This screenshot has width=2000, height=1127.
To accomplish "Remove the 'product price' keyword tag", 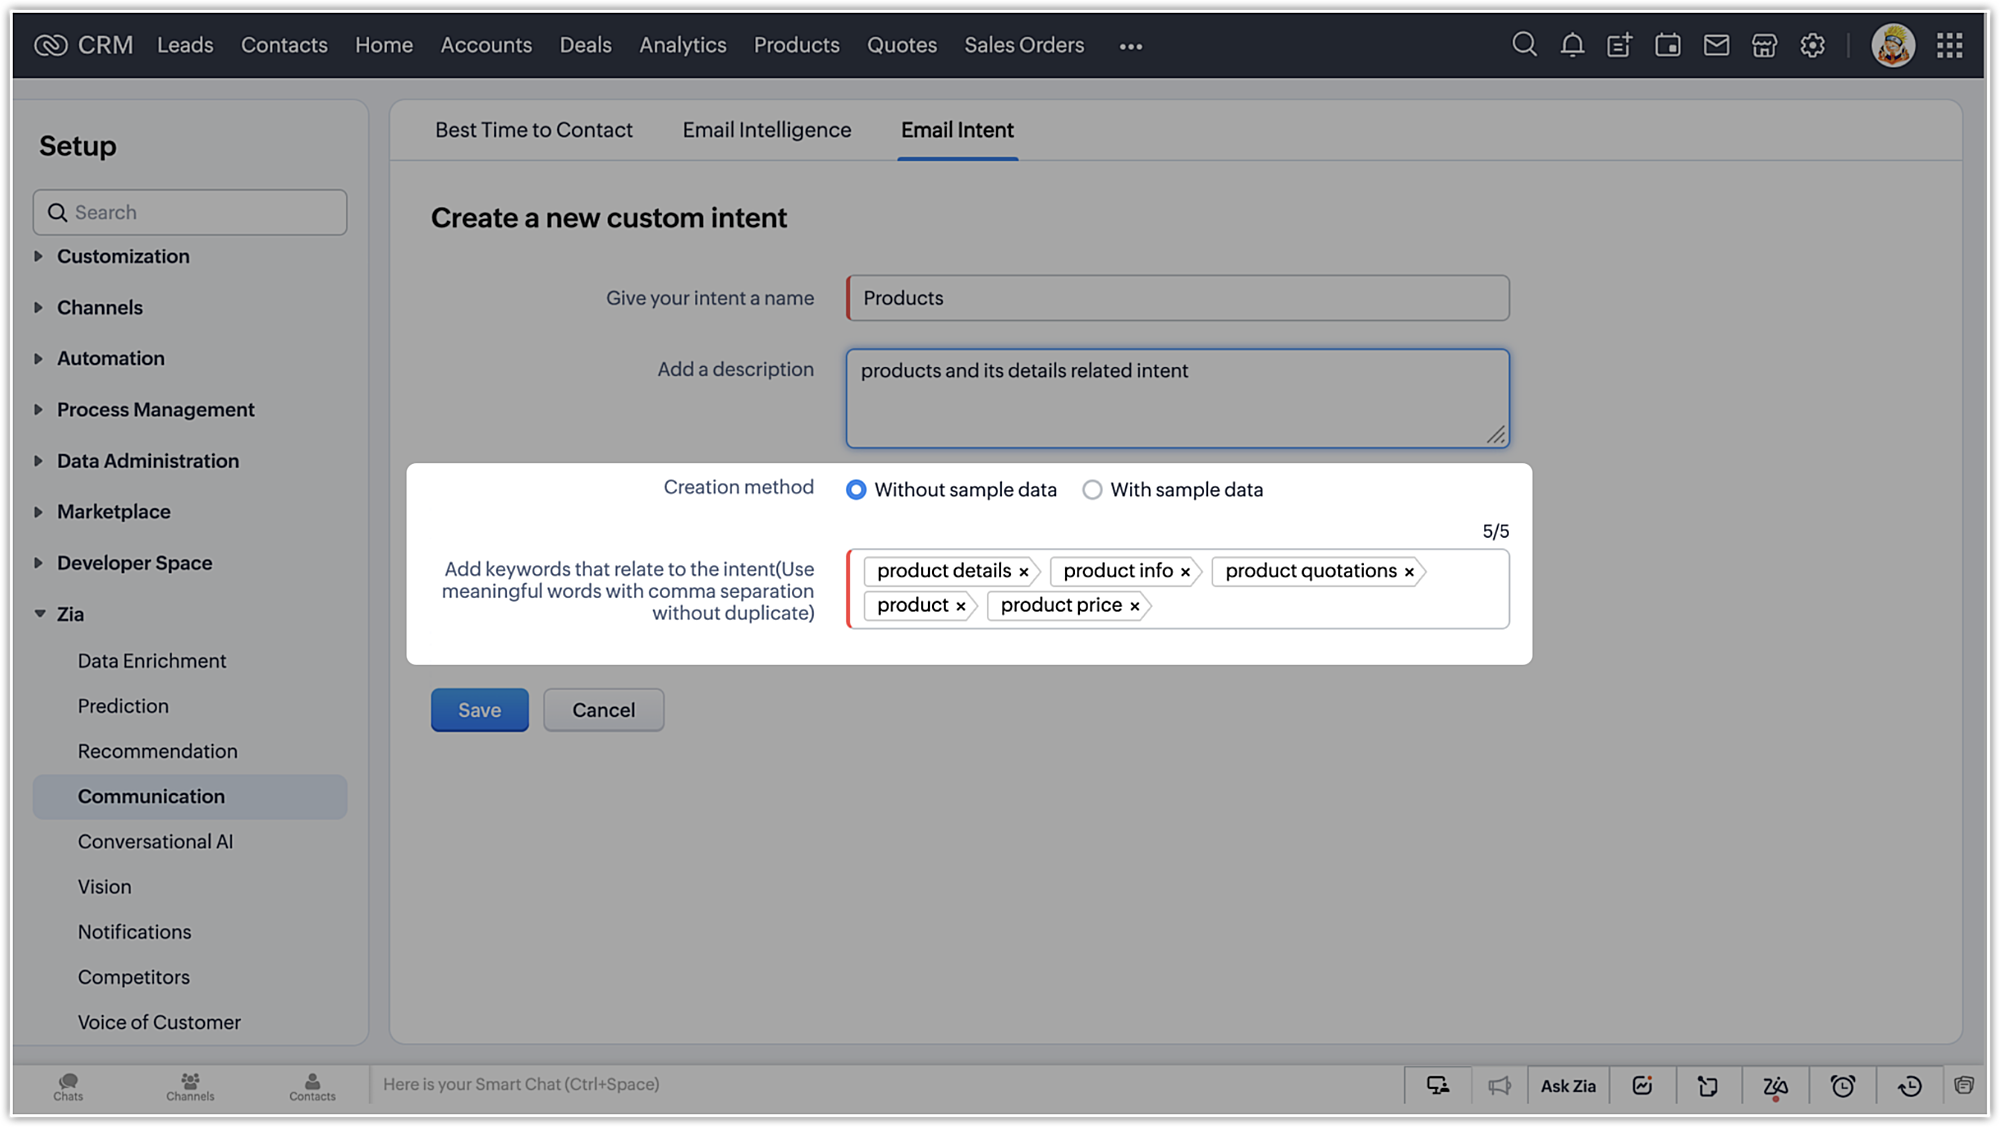I will point(1135,606).
